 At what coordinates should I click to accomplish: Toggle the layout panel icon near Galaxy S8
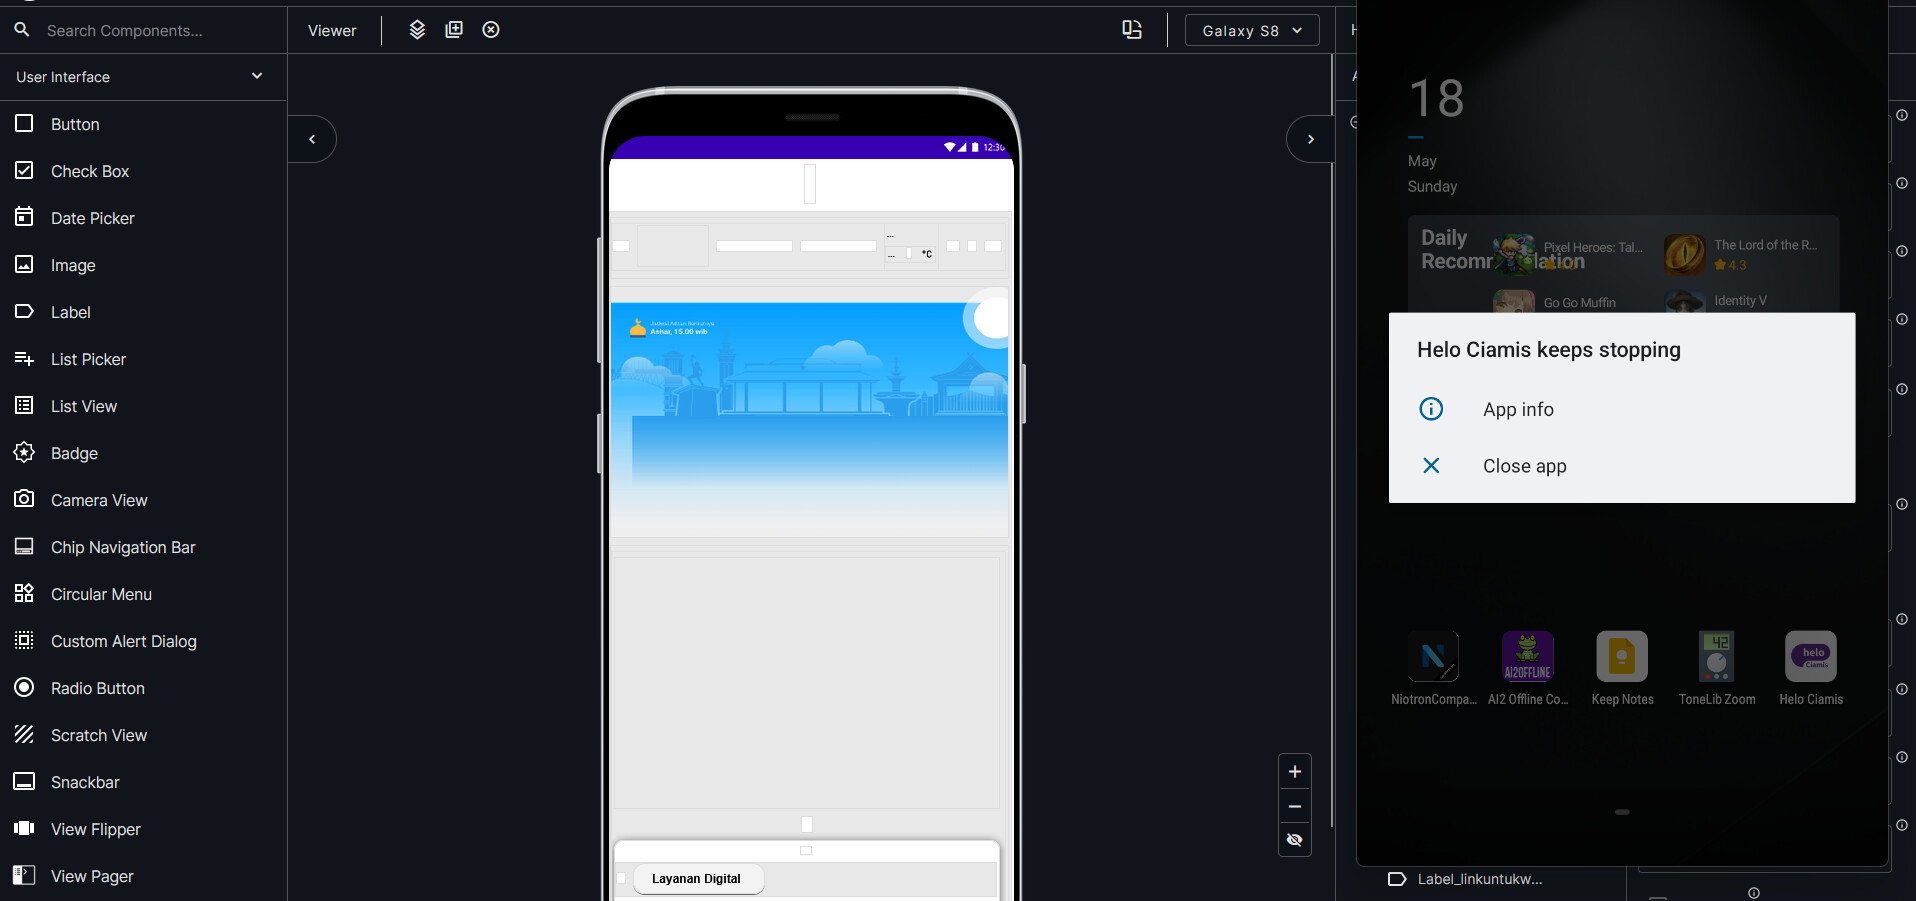[x=1132, y=30]
